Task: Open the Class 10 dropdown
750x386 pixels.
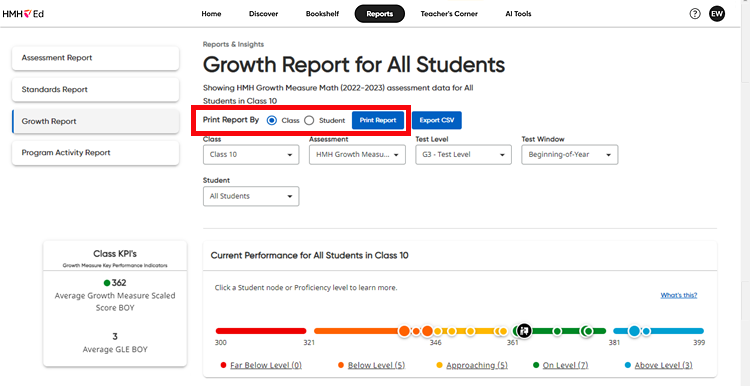Action: coord(251,155)
